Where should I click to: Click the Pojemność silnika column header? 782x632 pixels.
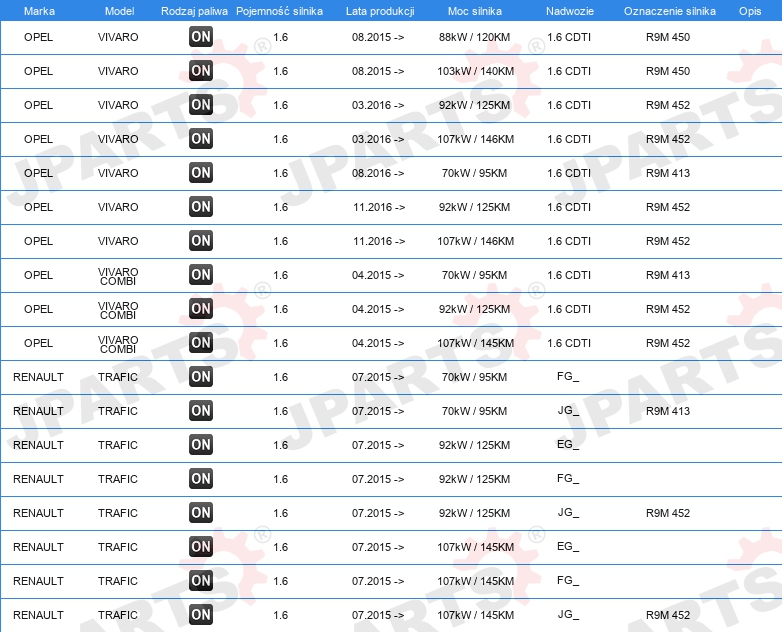click(279, 11)
